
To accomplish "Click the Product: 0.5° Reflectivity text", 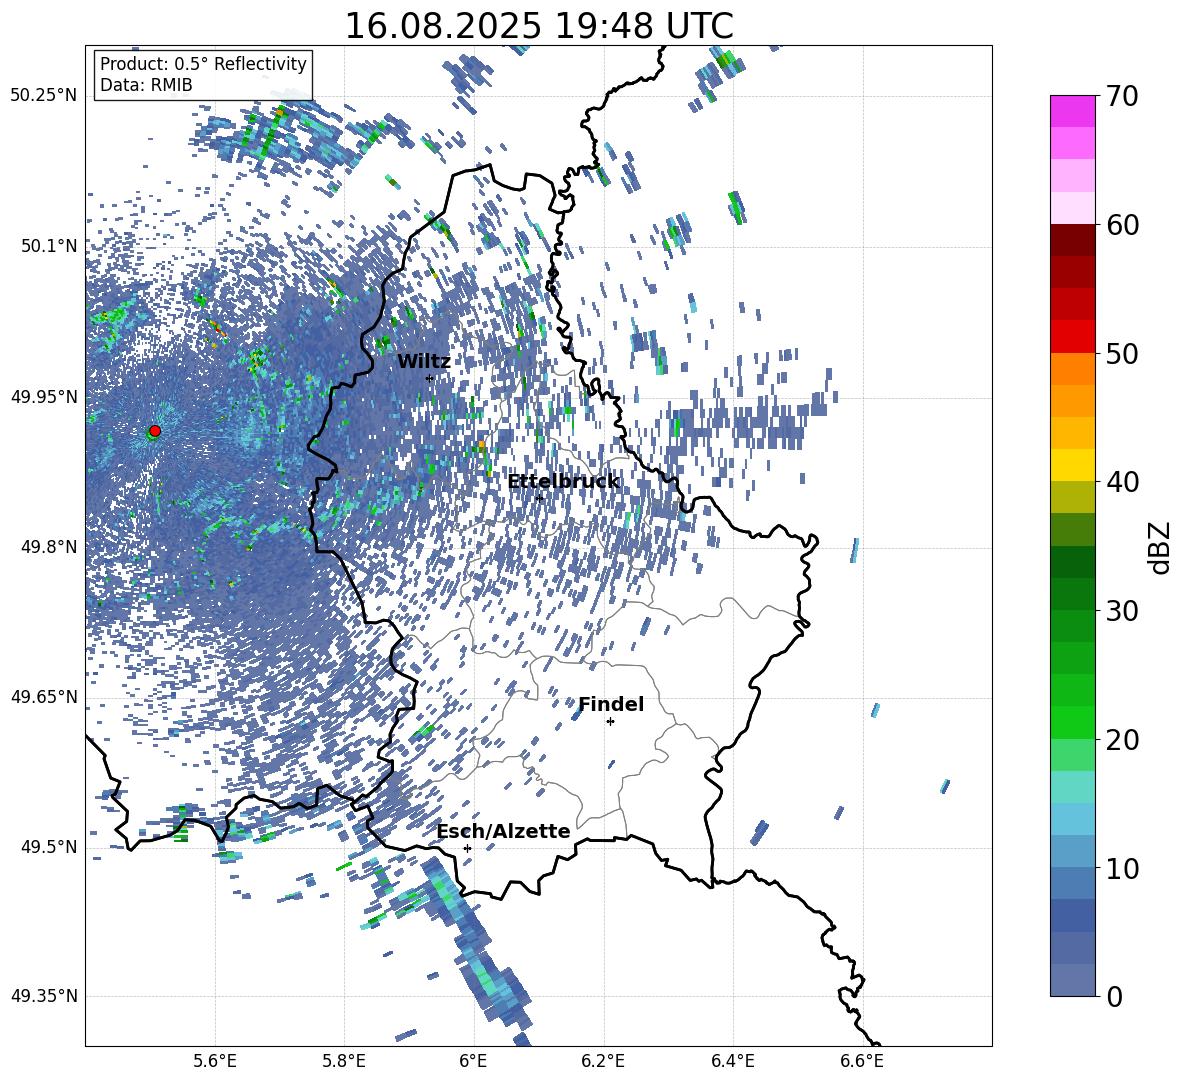I will tap(203, 64).
